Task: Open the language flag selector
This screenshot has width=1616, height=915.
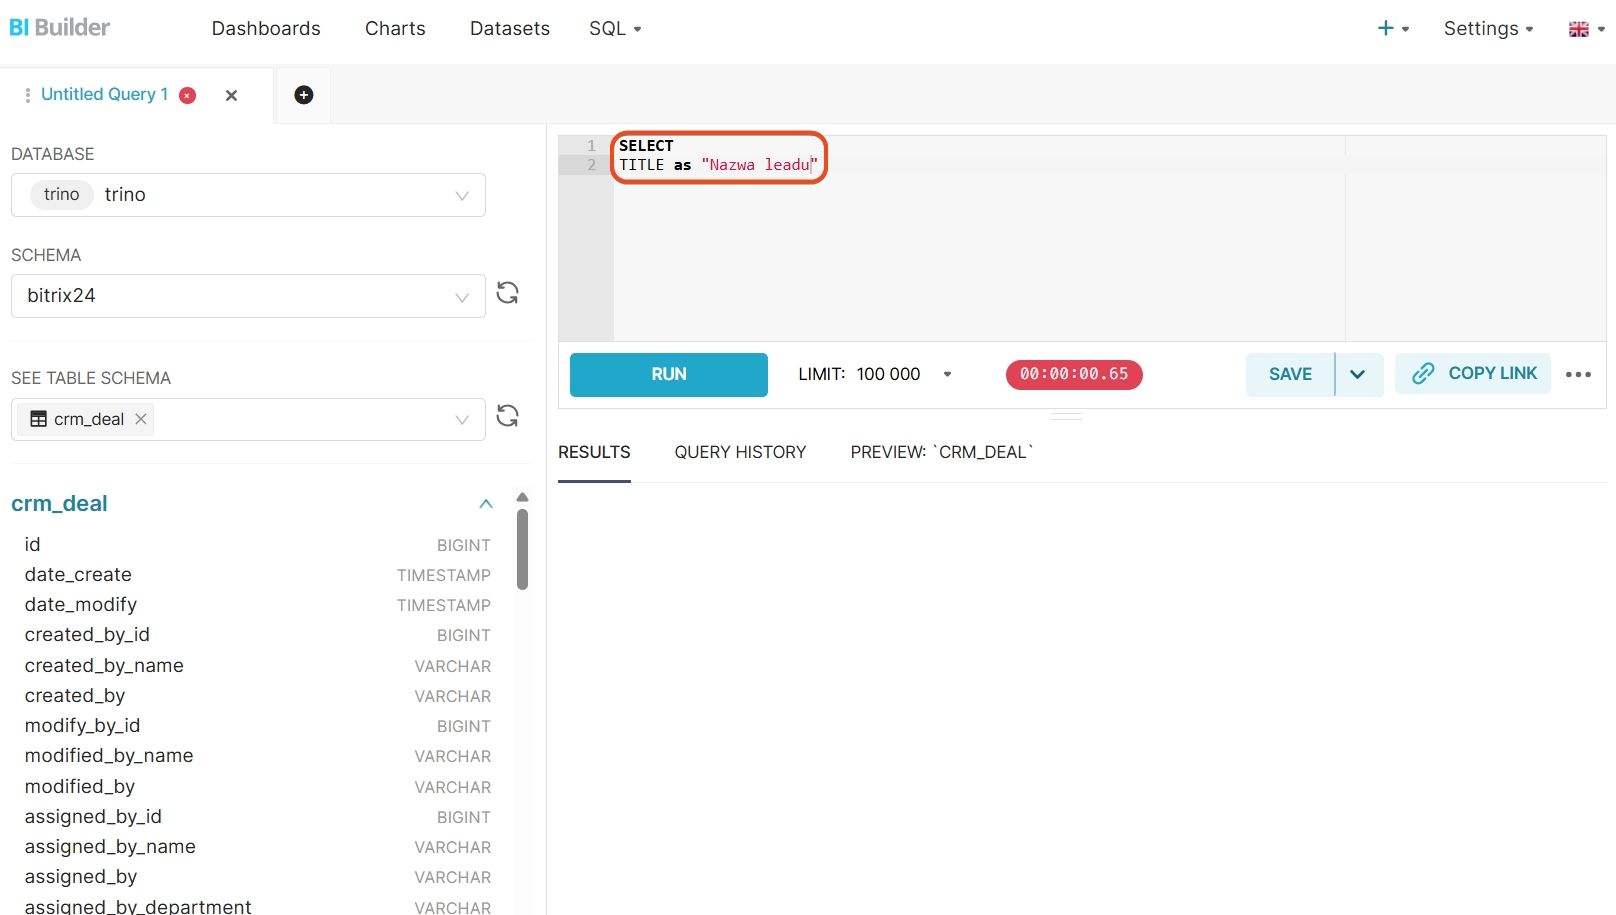Action: pyautogui.click(x=1585, y=29)
